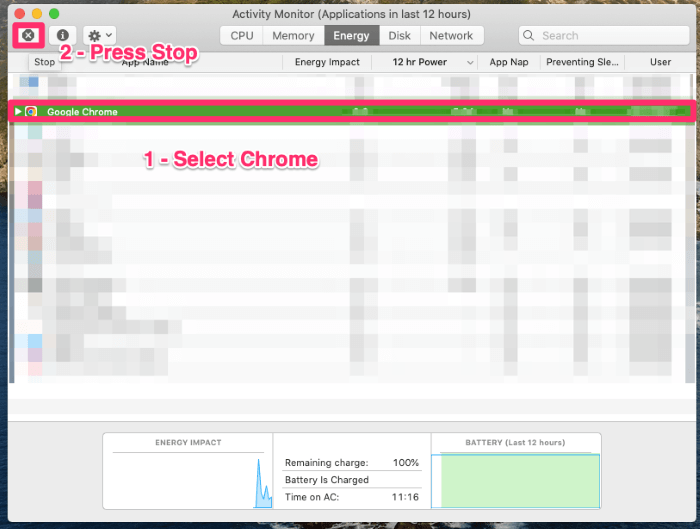
Task: Sort by Preventing Sleep column header
Action: pyautogui.click(x=582, y=62)
